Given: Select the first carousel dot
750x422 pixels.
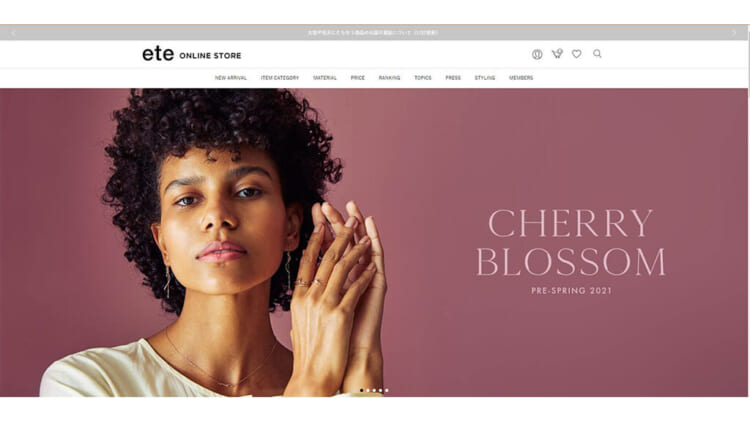Looking at the screenshot, I should [362, 390].
